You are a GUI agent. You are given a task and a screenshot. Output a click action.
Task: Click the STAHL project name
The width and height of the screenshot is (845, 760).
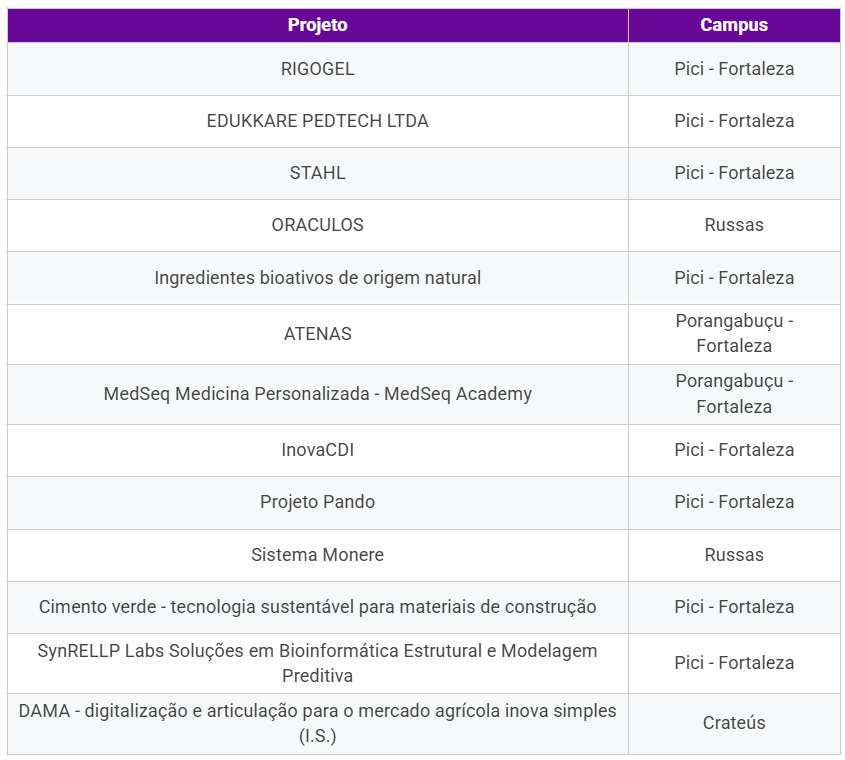(317, 173)
